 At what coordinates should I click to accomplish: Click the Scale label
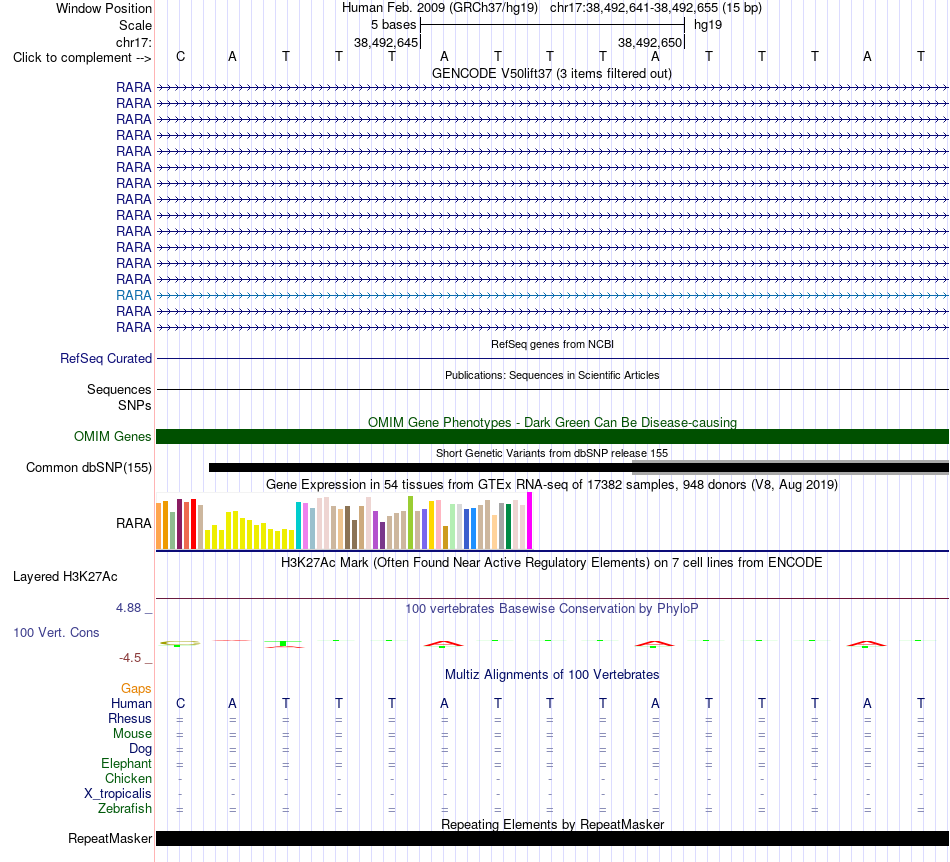pos(135,25)
